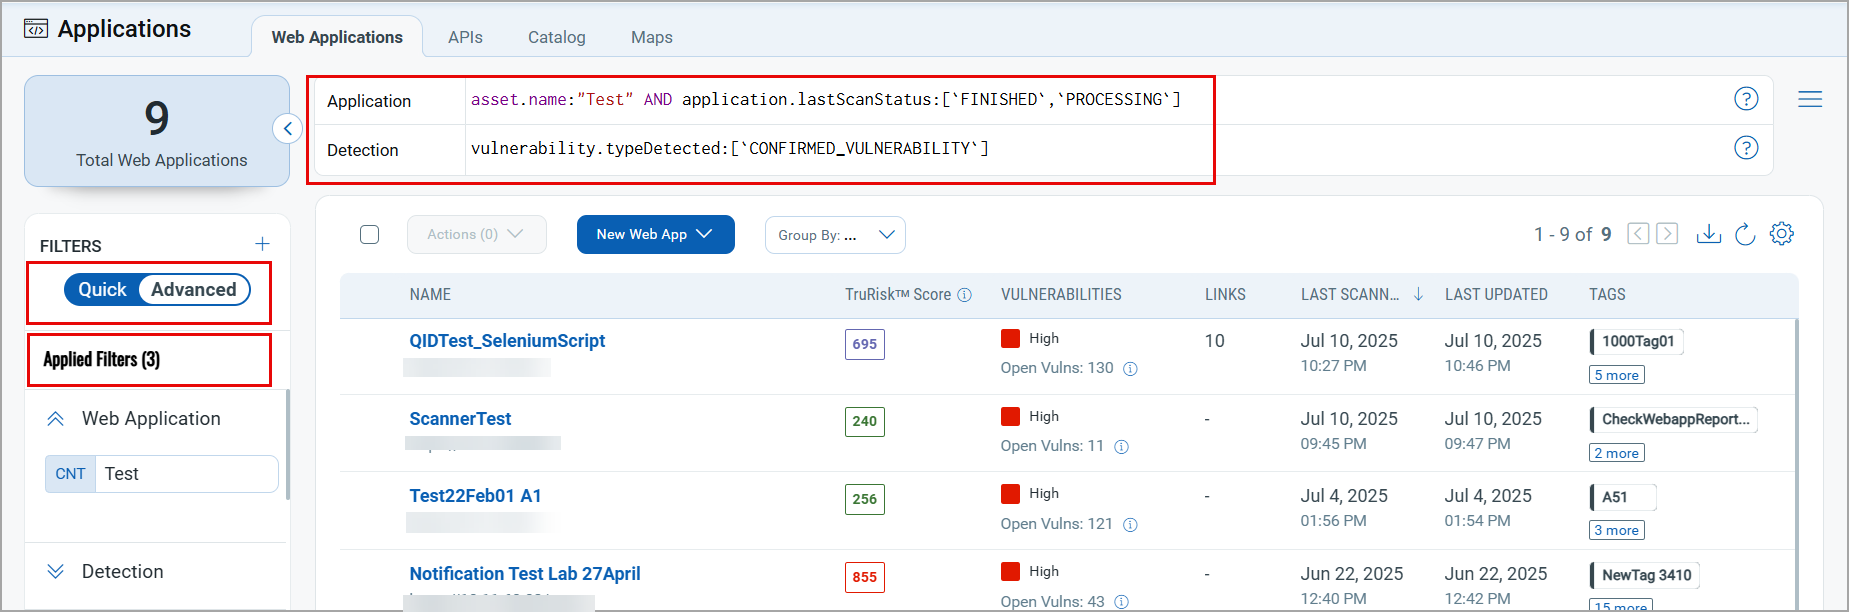The width and height of the screenshot is (1849, 612).
Task: Add a new filter with plus icon
Action: pos(262,244)
